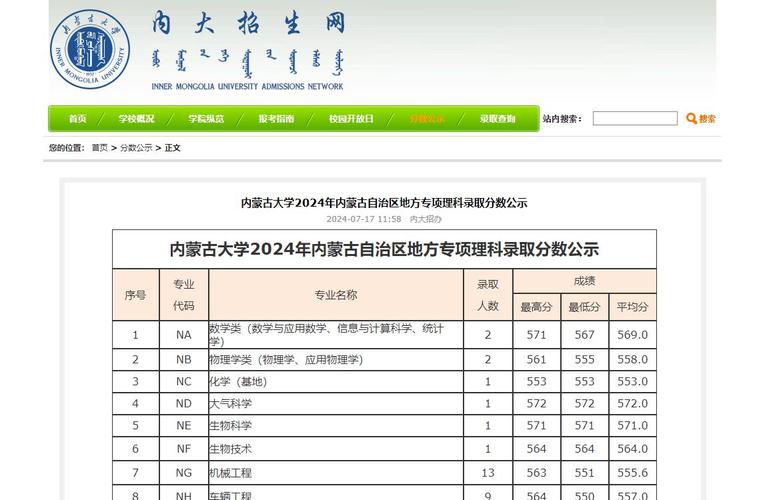Click highest score 561 in 物理学类 row

tap(536, 360)
